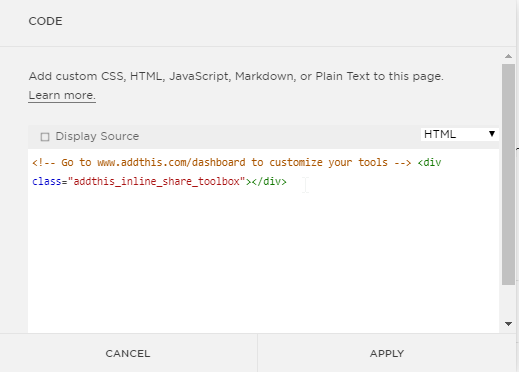Click the CANCEL button

[128, 353]
